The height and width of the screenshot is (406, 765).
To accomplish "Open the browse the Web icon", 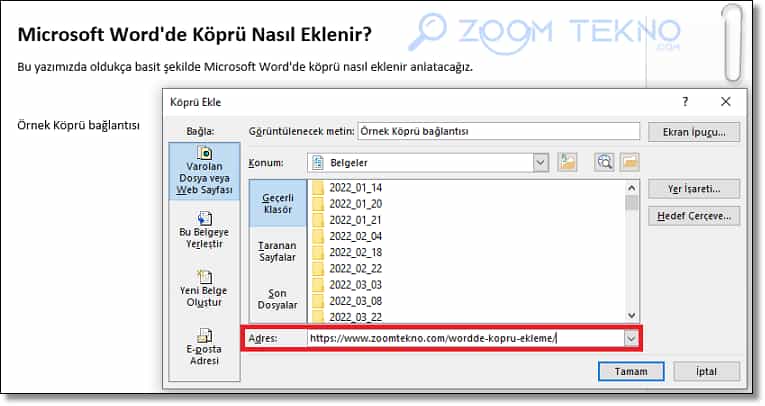I will [604, 162].
